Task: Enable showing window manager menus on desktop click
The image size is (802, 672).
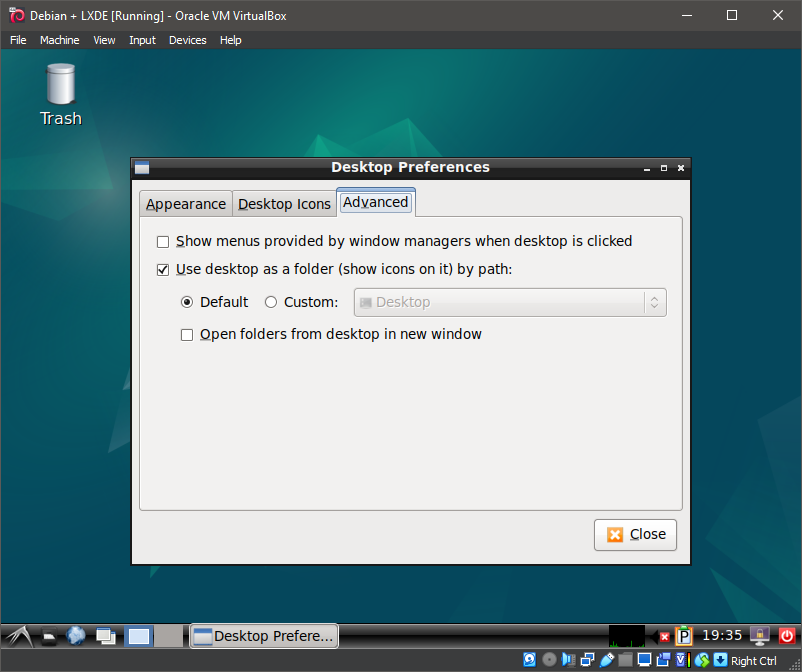Action: tap(163, 241)
